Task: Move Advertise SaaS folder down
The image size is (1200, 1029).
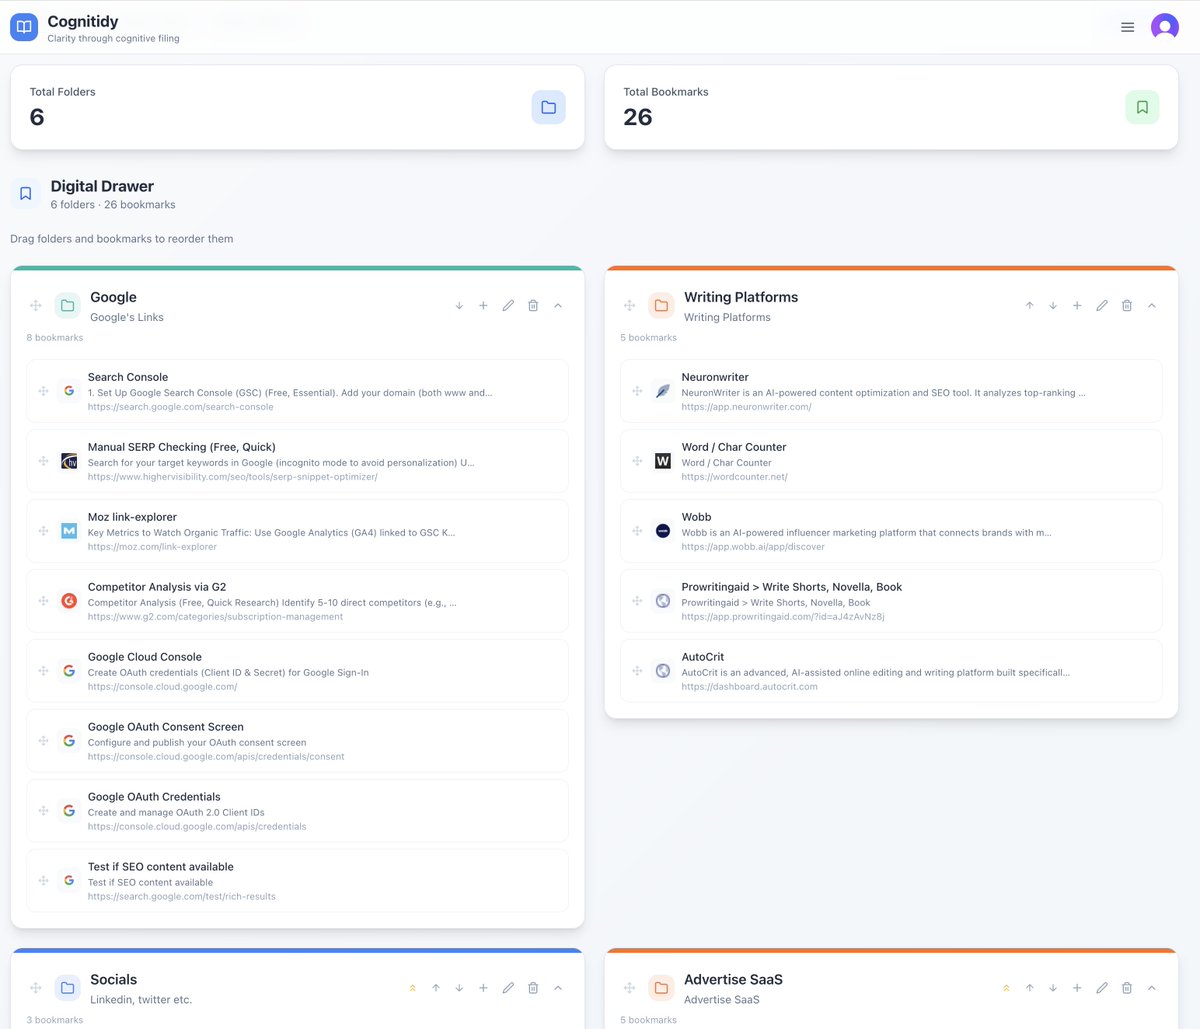Action: tap(1053, 988)
